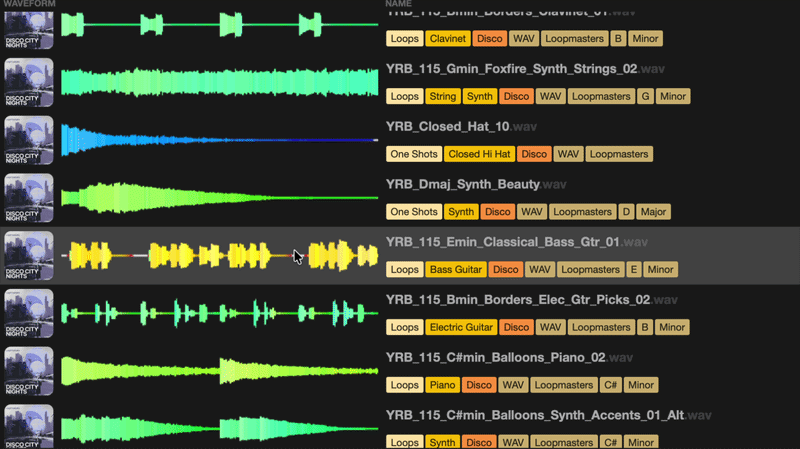Select file name YRB_115_Gmin_Foxfire_Synth_Strings_02.wav
The width and height of the screenshot is (800, 449).
pyautogui.click(x=525, y=69)
